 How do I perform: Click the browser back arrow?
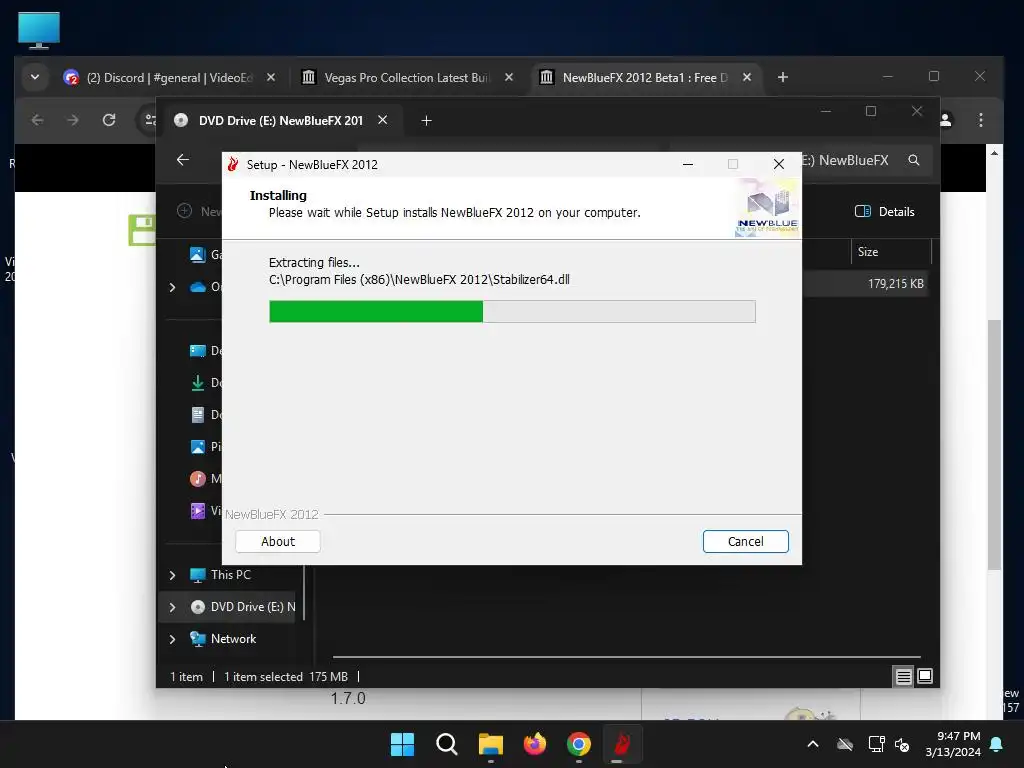click(x=37, y=120)
